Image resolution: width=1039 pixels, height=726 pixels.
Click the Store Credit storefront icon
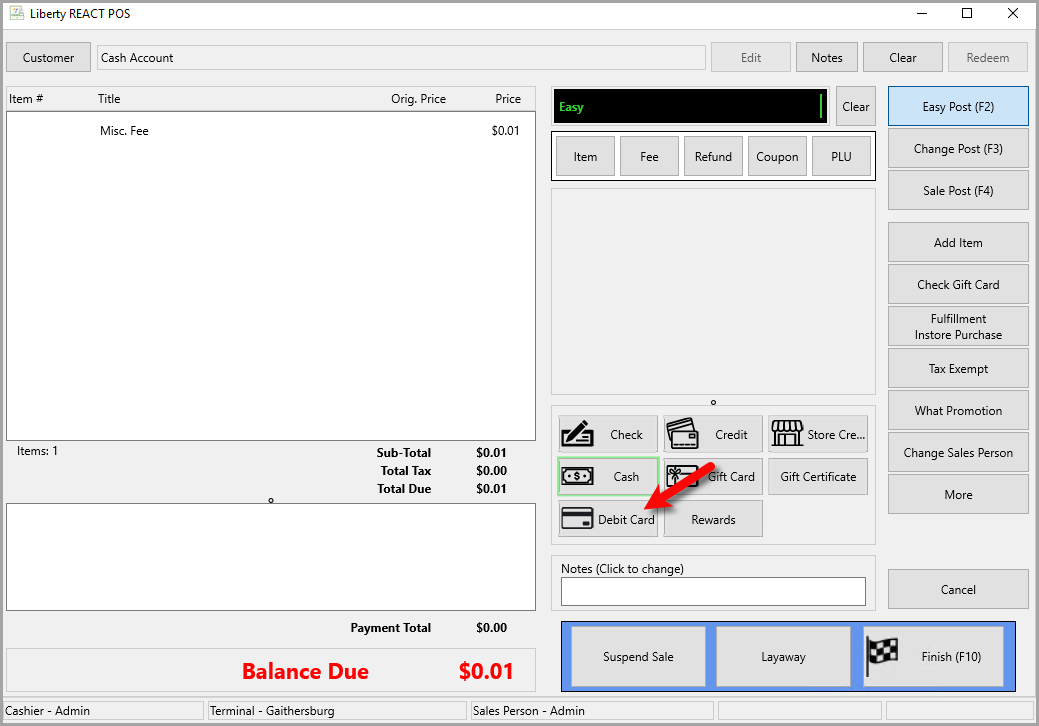click(x=787, y=433)
